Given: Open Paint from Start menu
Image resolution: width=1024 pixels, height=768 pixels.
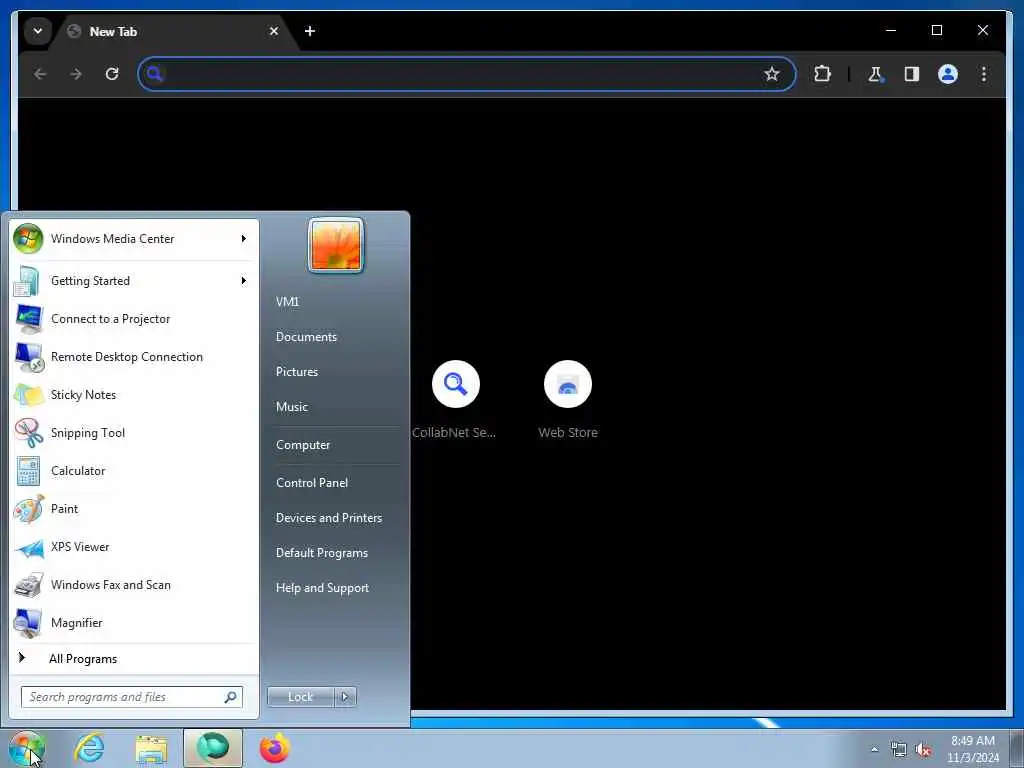Looking at the screenshot, I should pos(134,509).
